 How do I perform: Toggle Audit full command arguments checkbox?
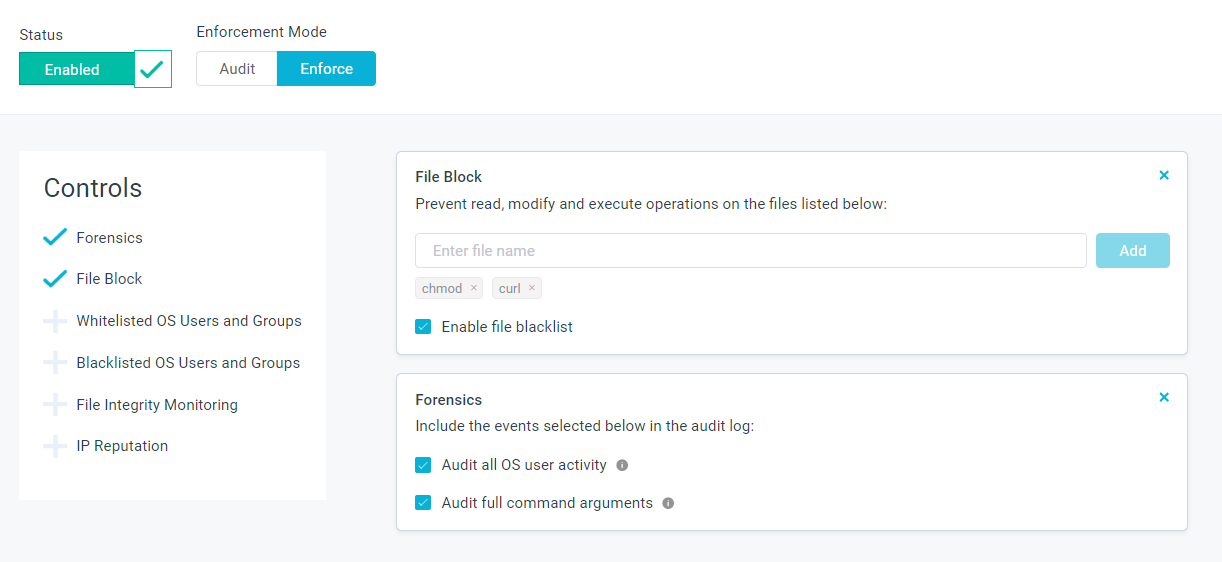423,503
